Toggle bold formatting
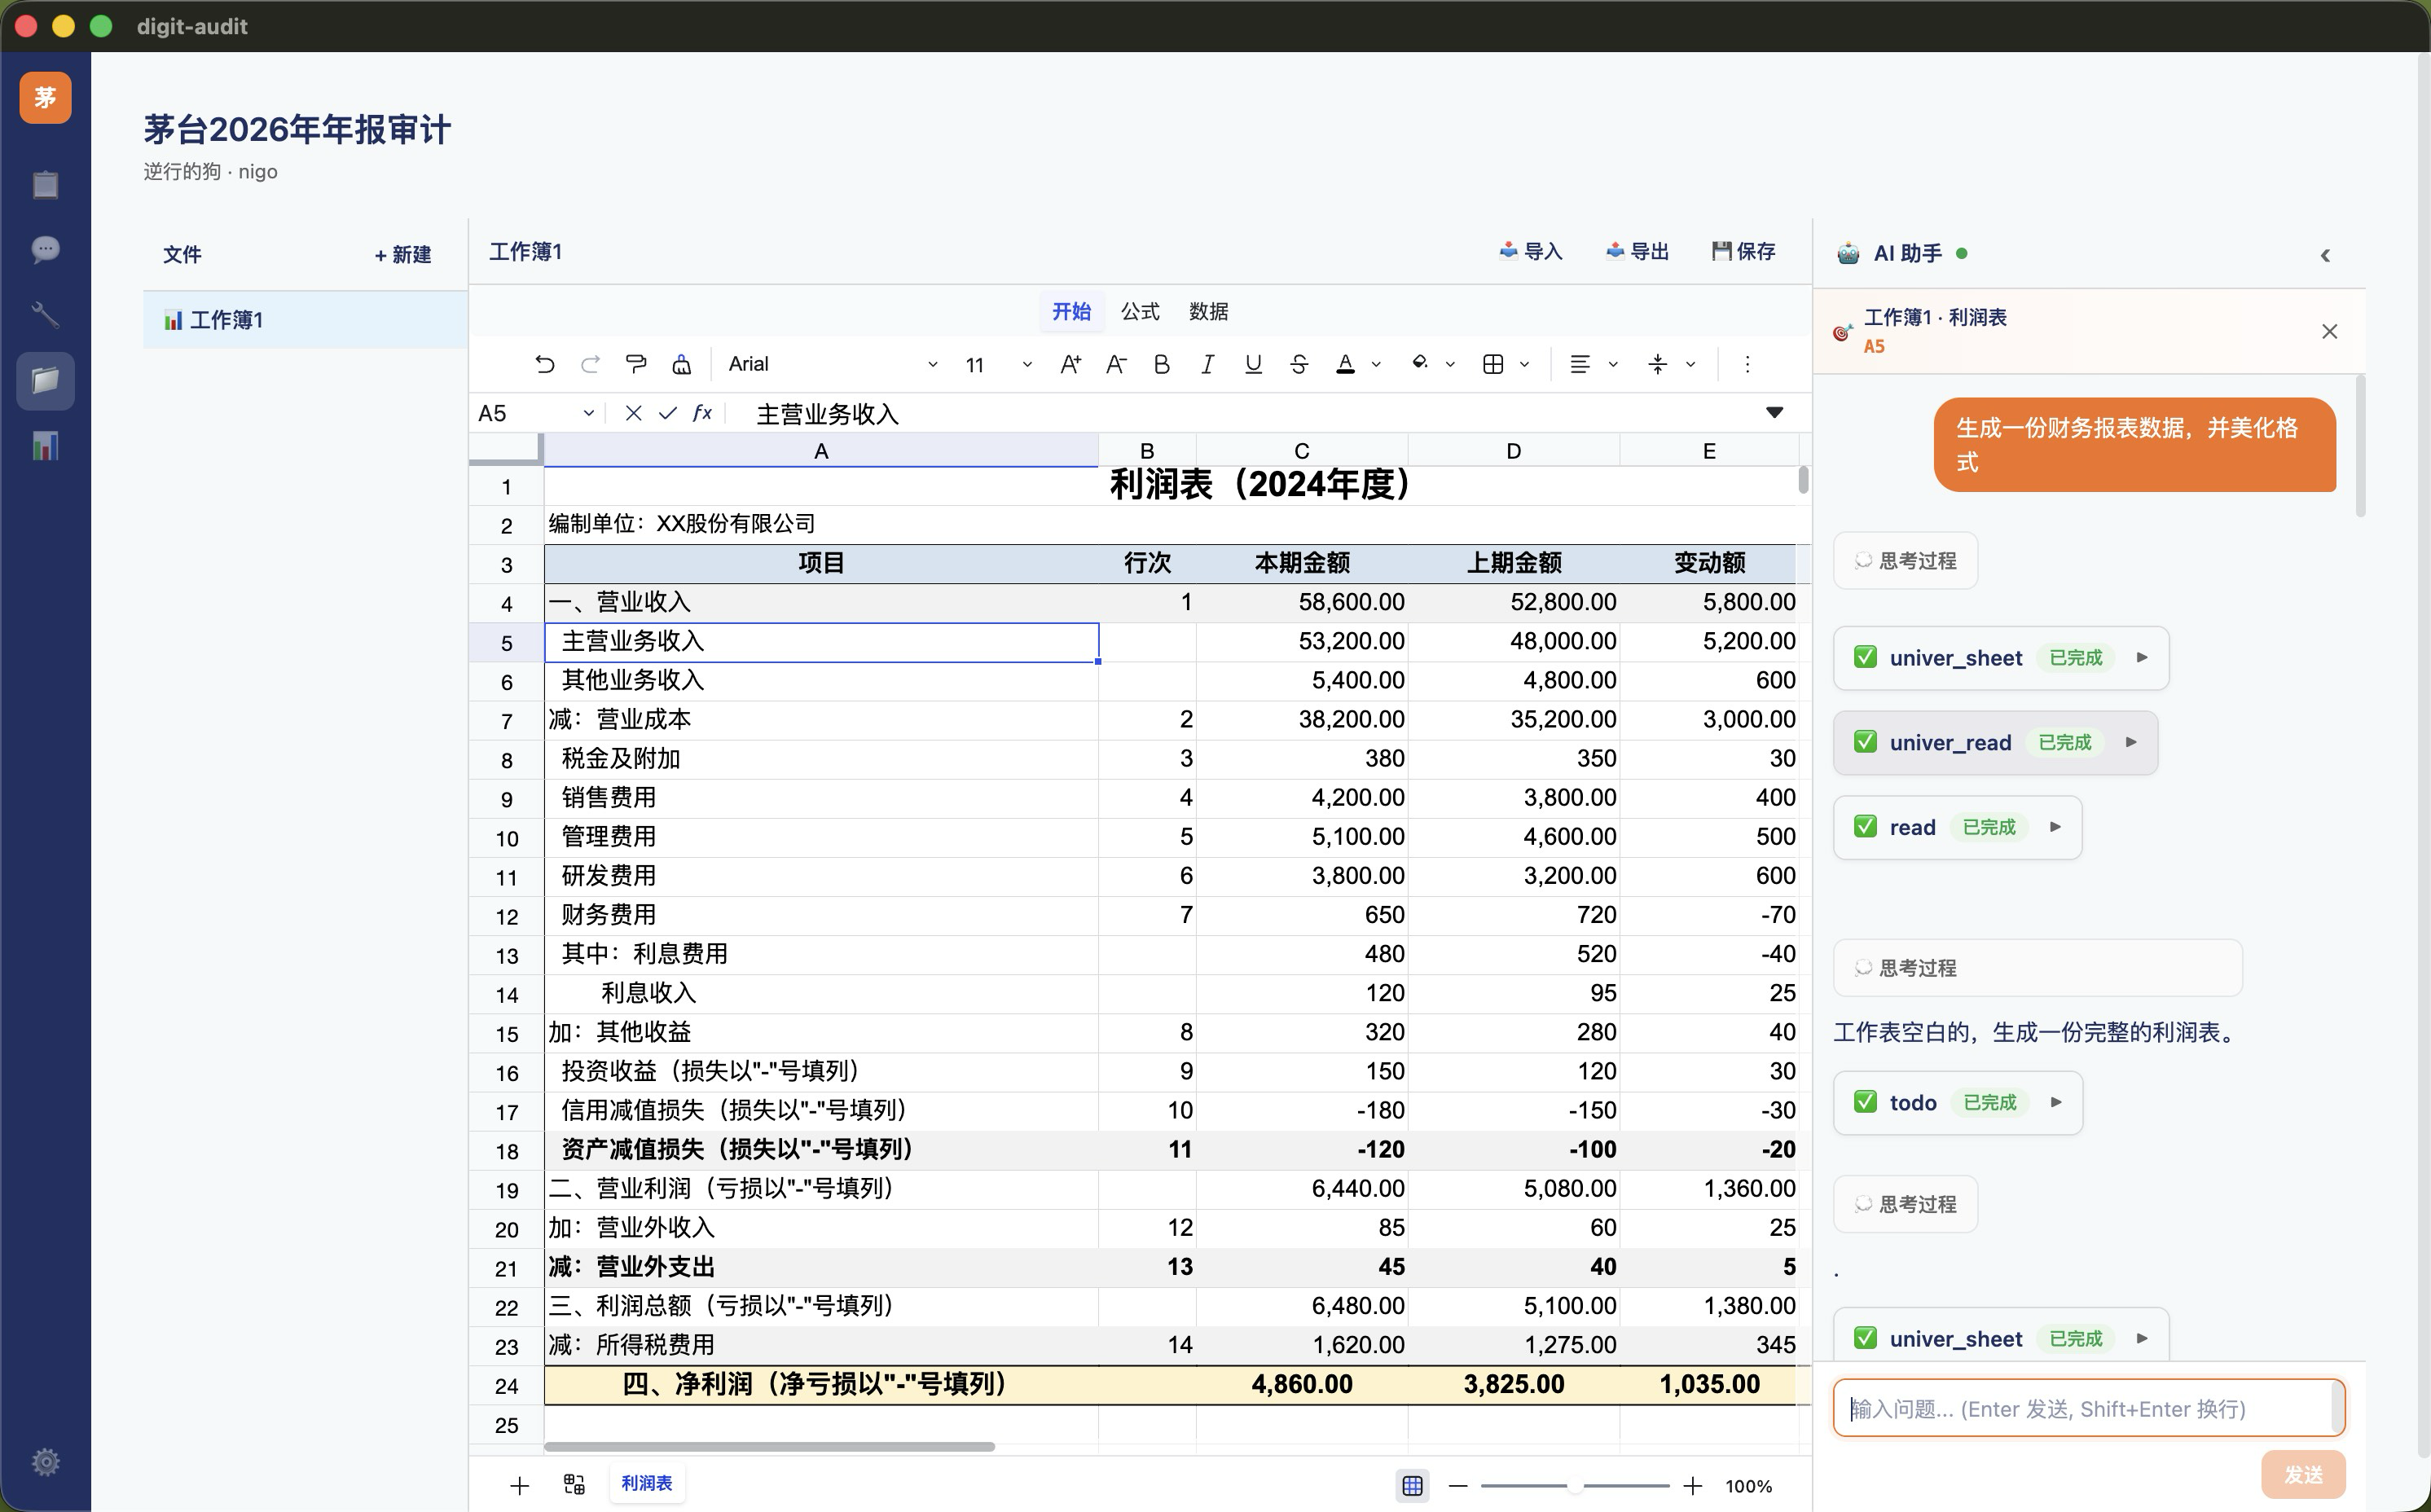 pyautogui.click(x=1162, y=364)
